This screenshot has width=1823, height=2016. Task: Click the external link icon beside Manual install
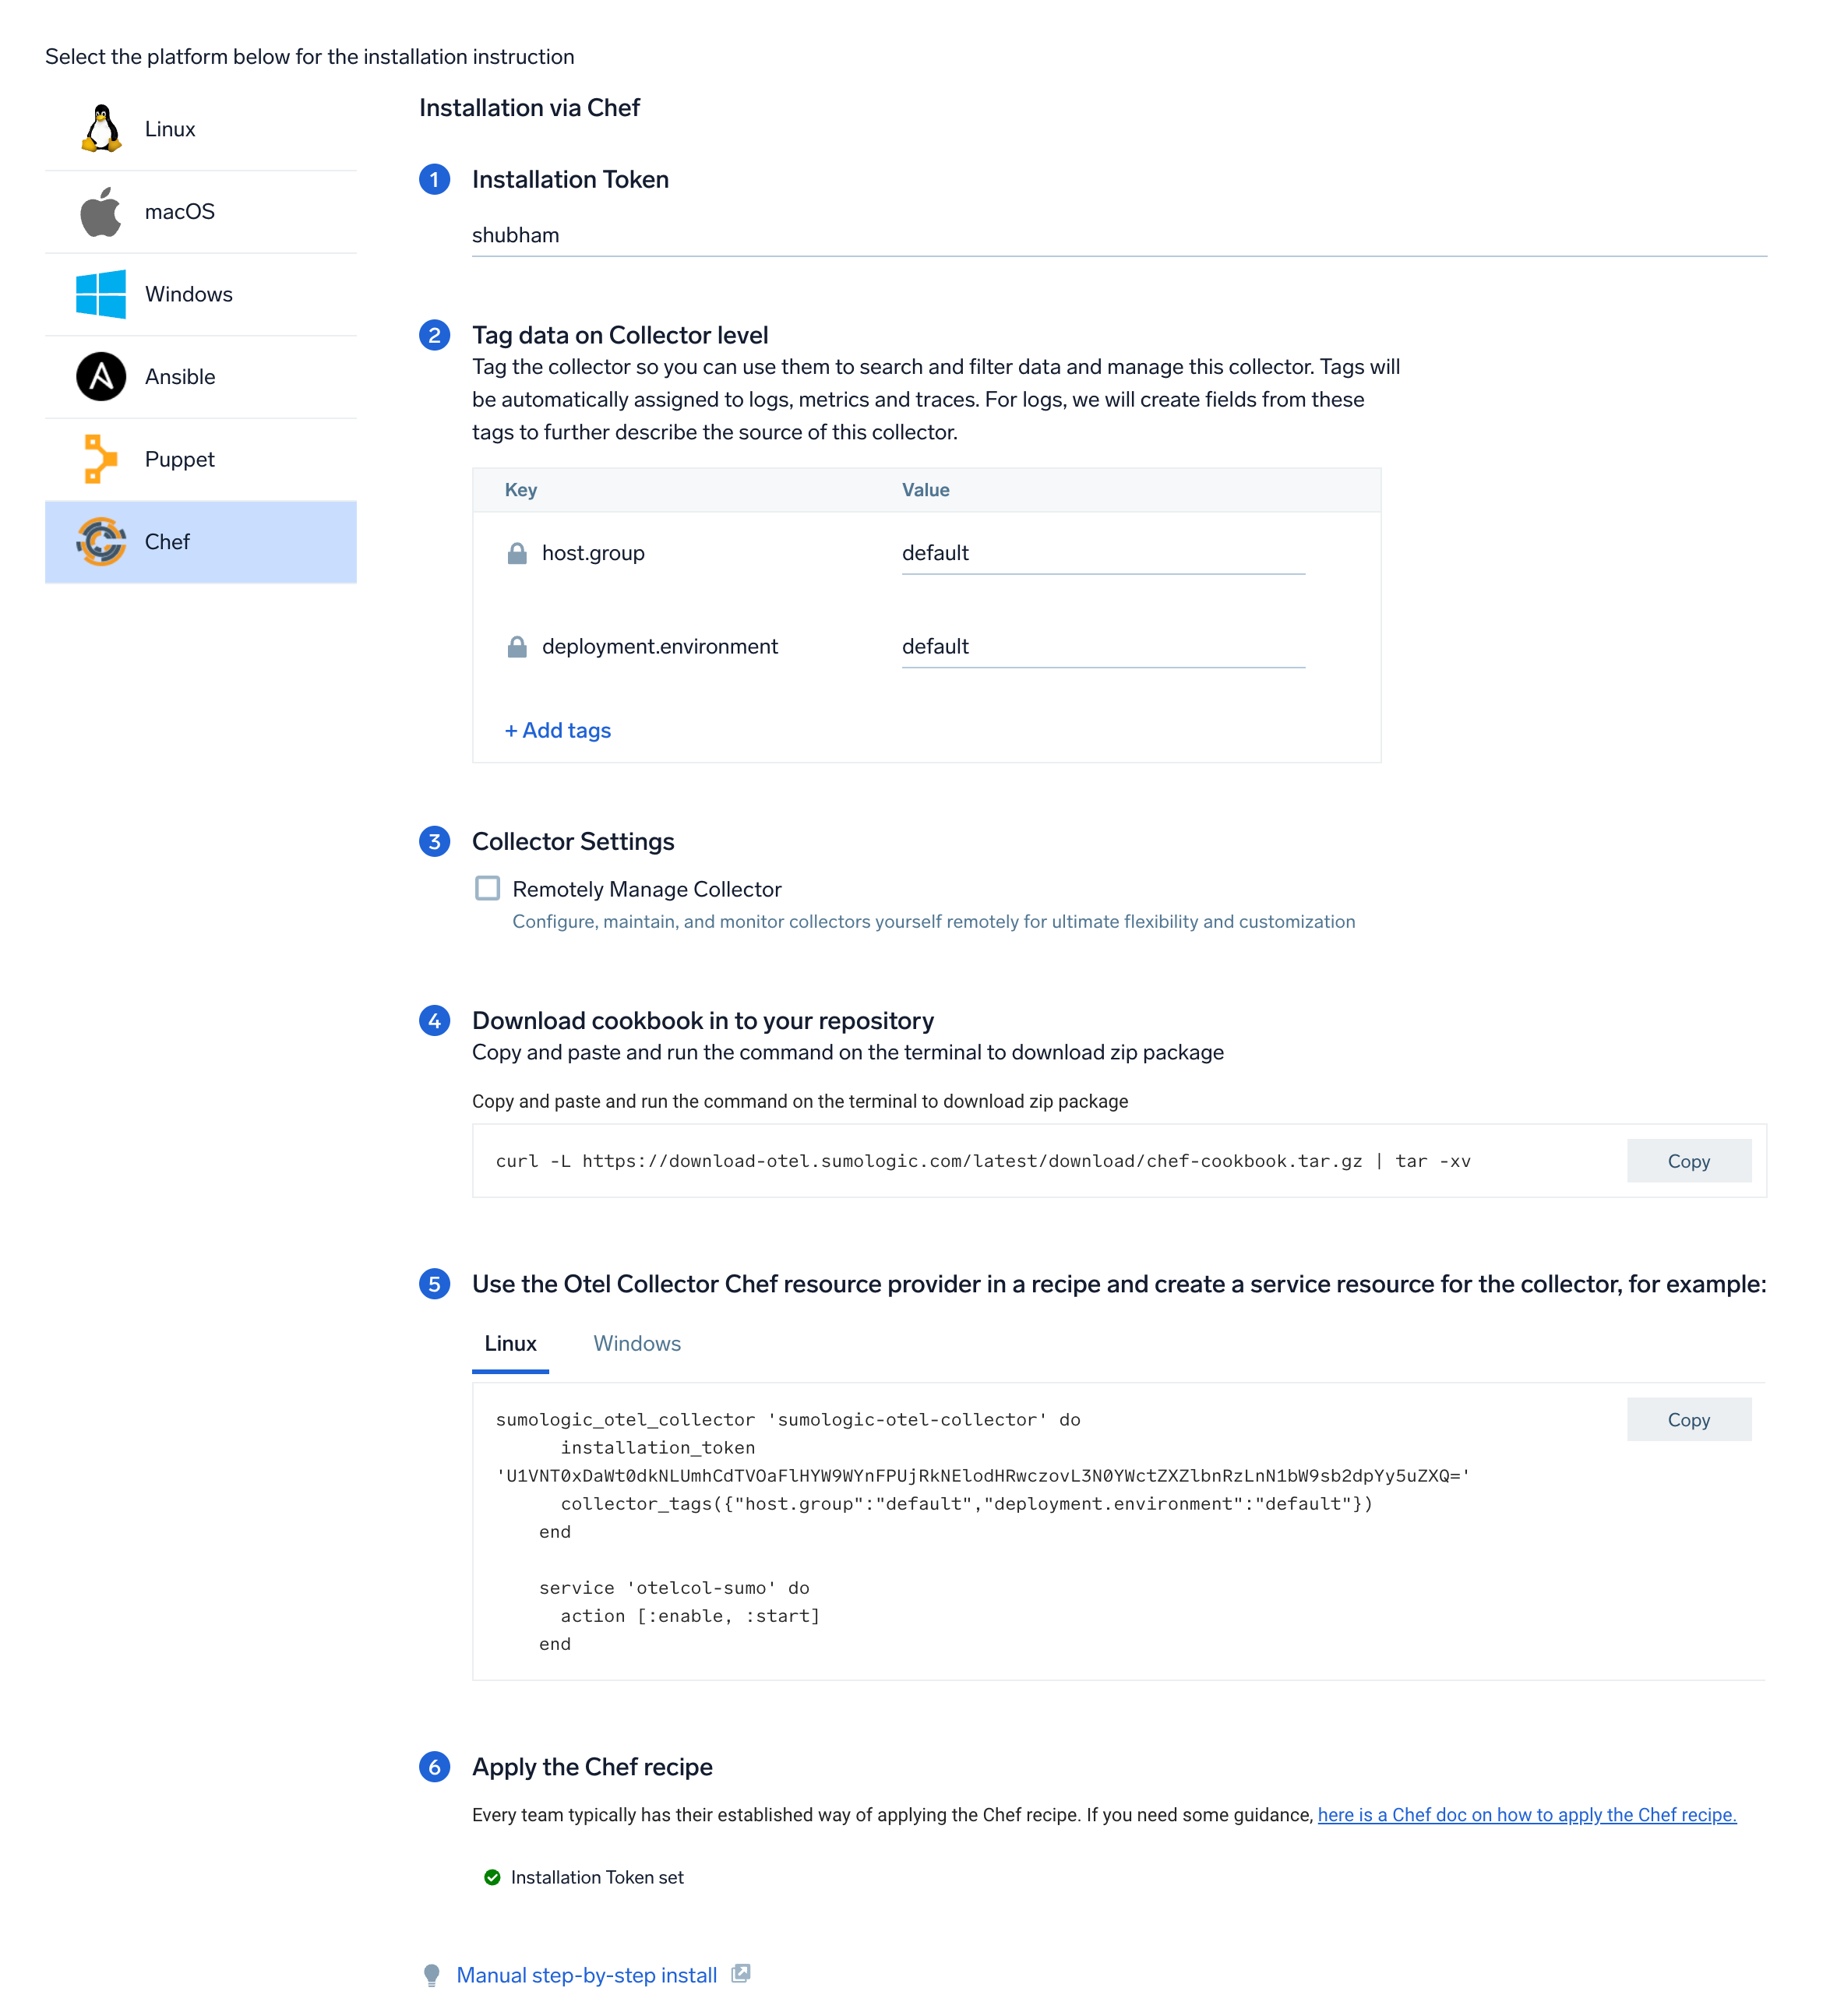[x=741, y=1974]
